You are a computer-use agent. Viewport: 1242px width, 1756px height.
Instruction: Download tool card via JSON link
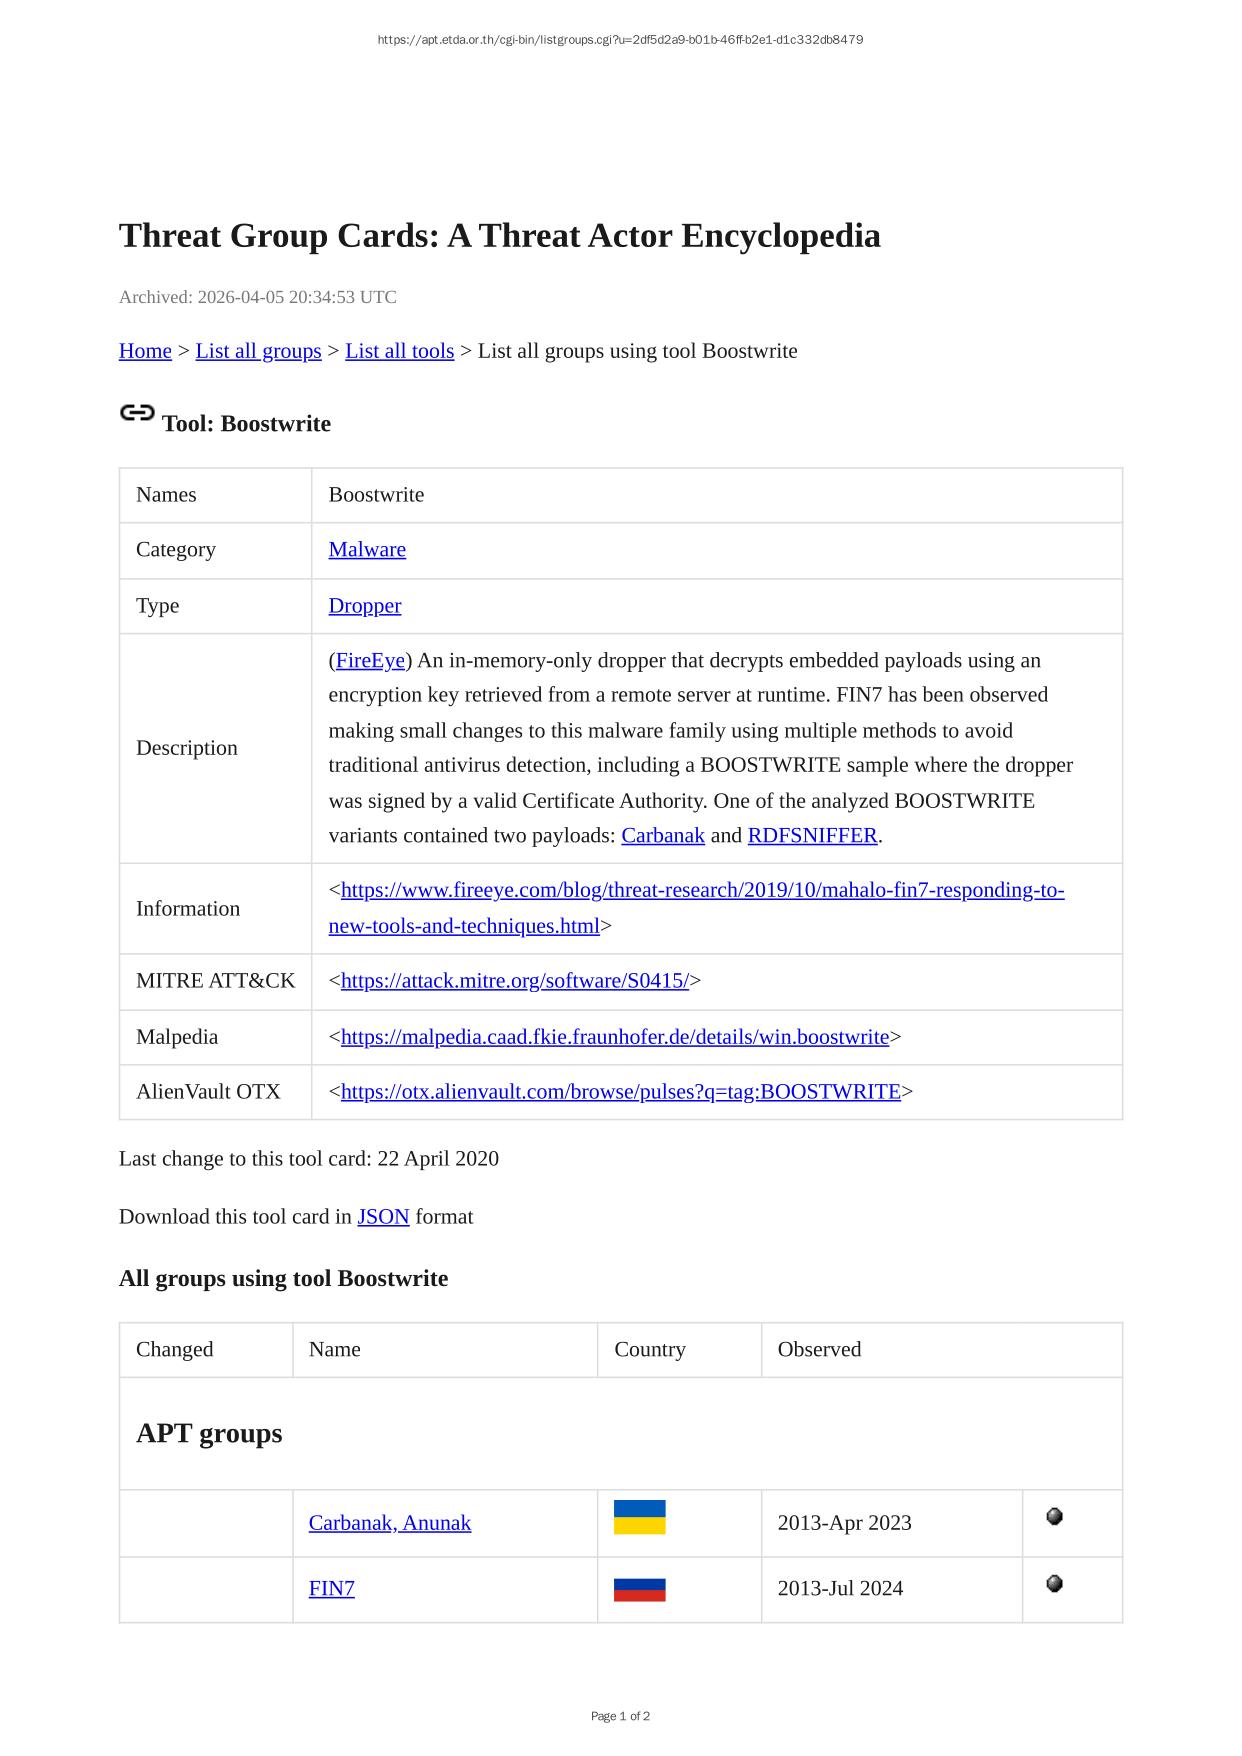383,1217
